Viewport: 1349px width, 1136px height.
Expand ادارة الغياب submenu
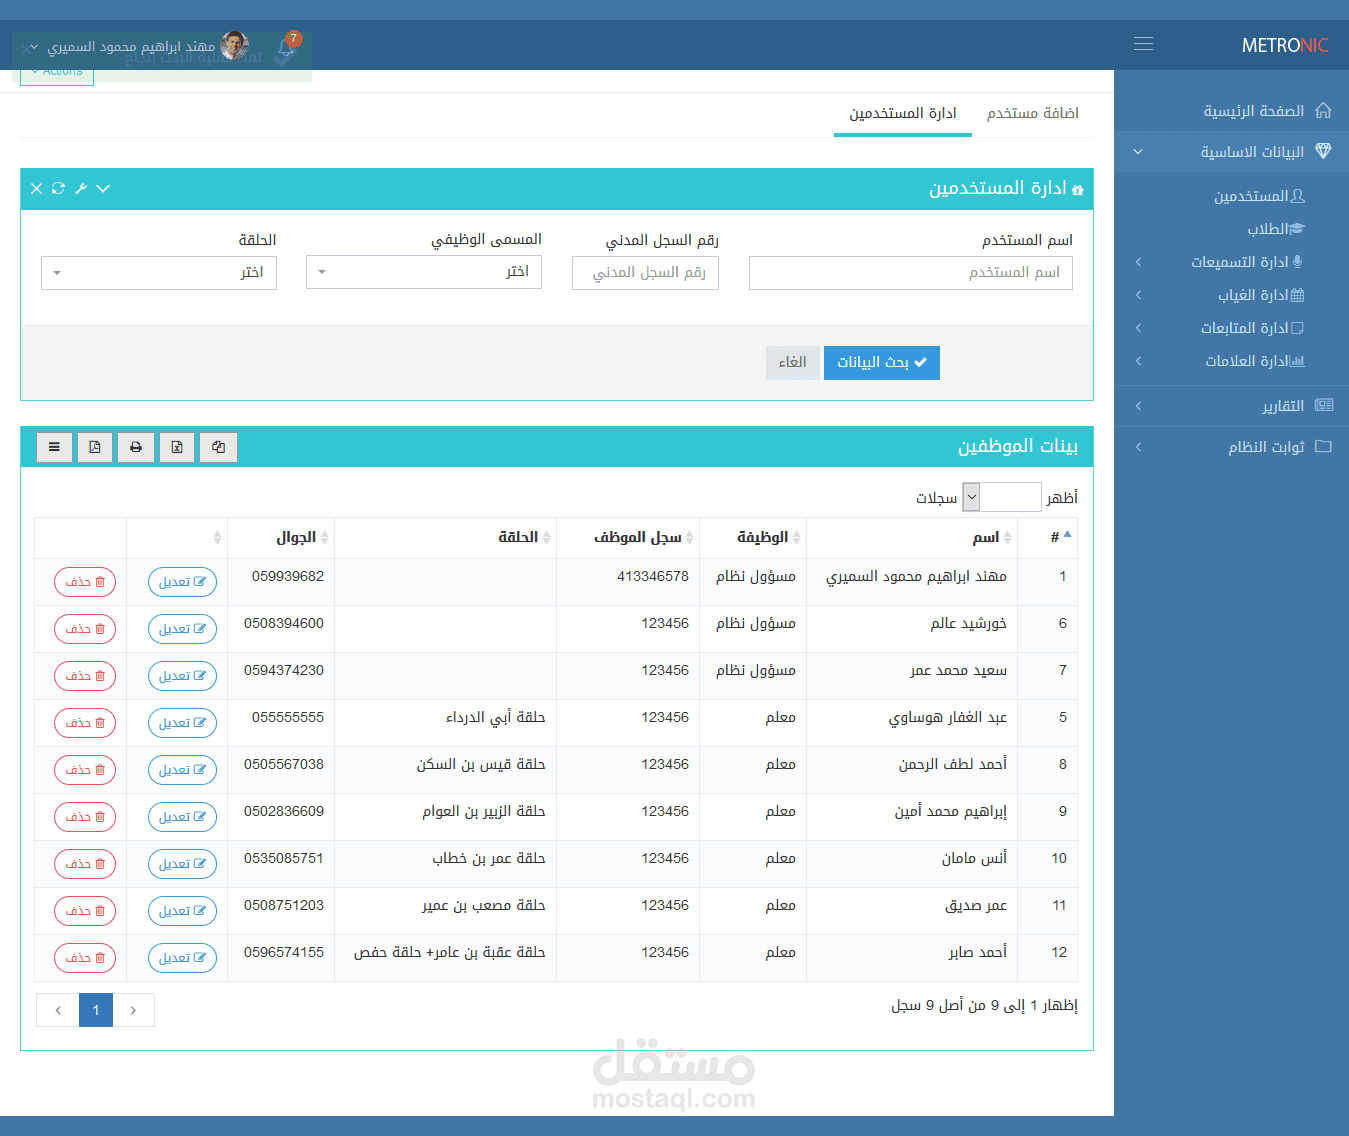coord(1138,295)
